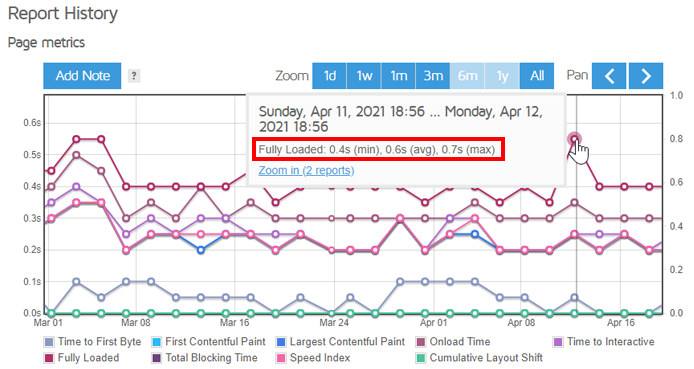Image resolution: width=694 pixels, height=369 pixels.
Task: Click the Fully Loaded legend label
Action: 89,358
